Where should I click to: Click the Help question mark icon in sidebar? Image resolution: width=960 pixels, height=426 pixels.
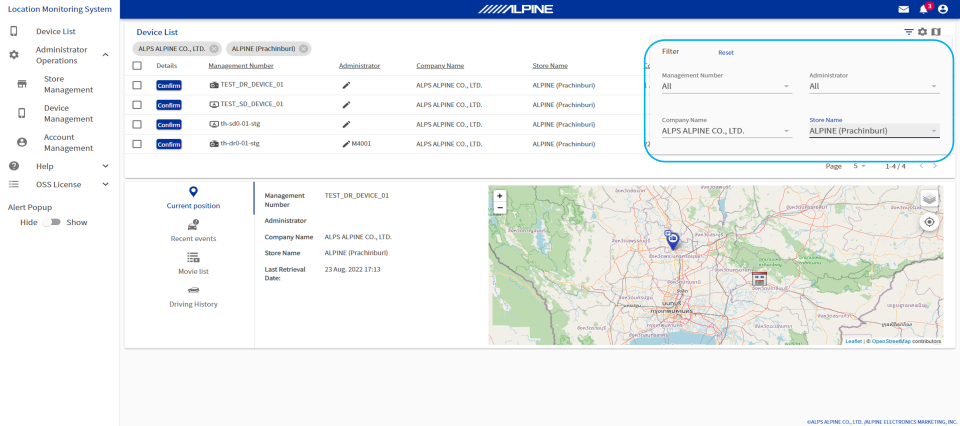tap(13, 166)
